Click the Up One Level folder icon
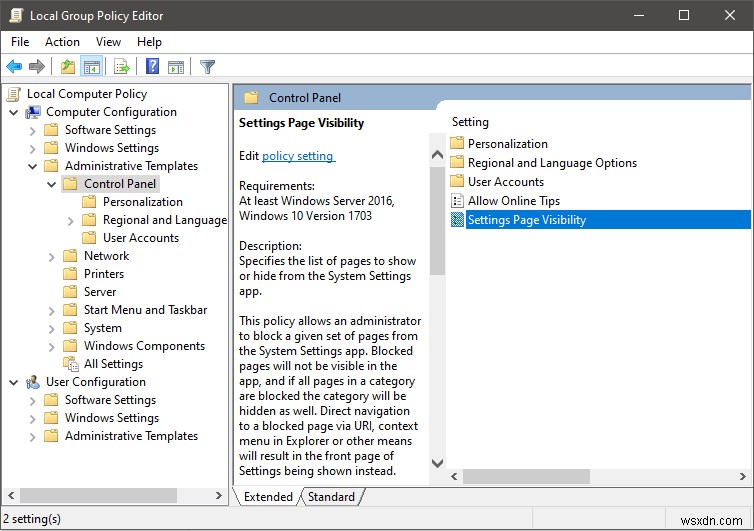 tap(67, 67)
